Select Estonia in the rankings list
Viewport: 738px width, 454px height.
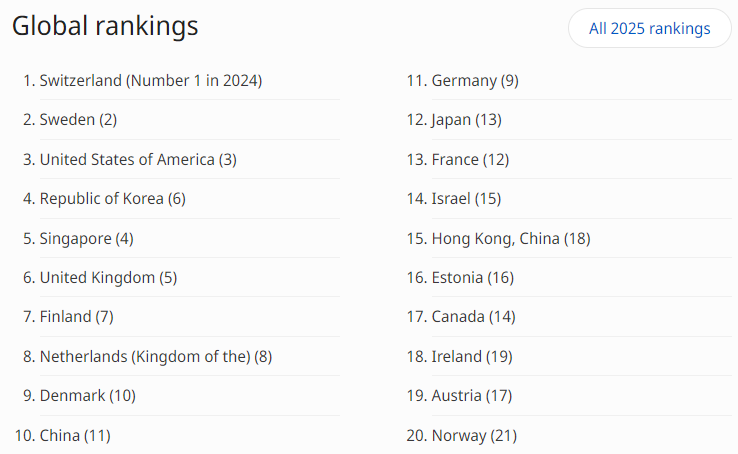472,277
